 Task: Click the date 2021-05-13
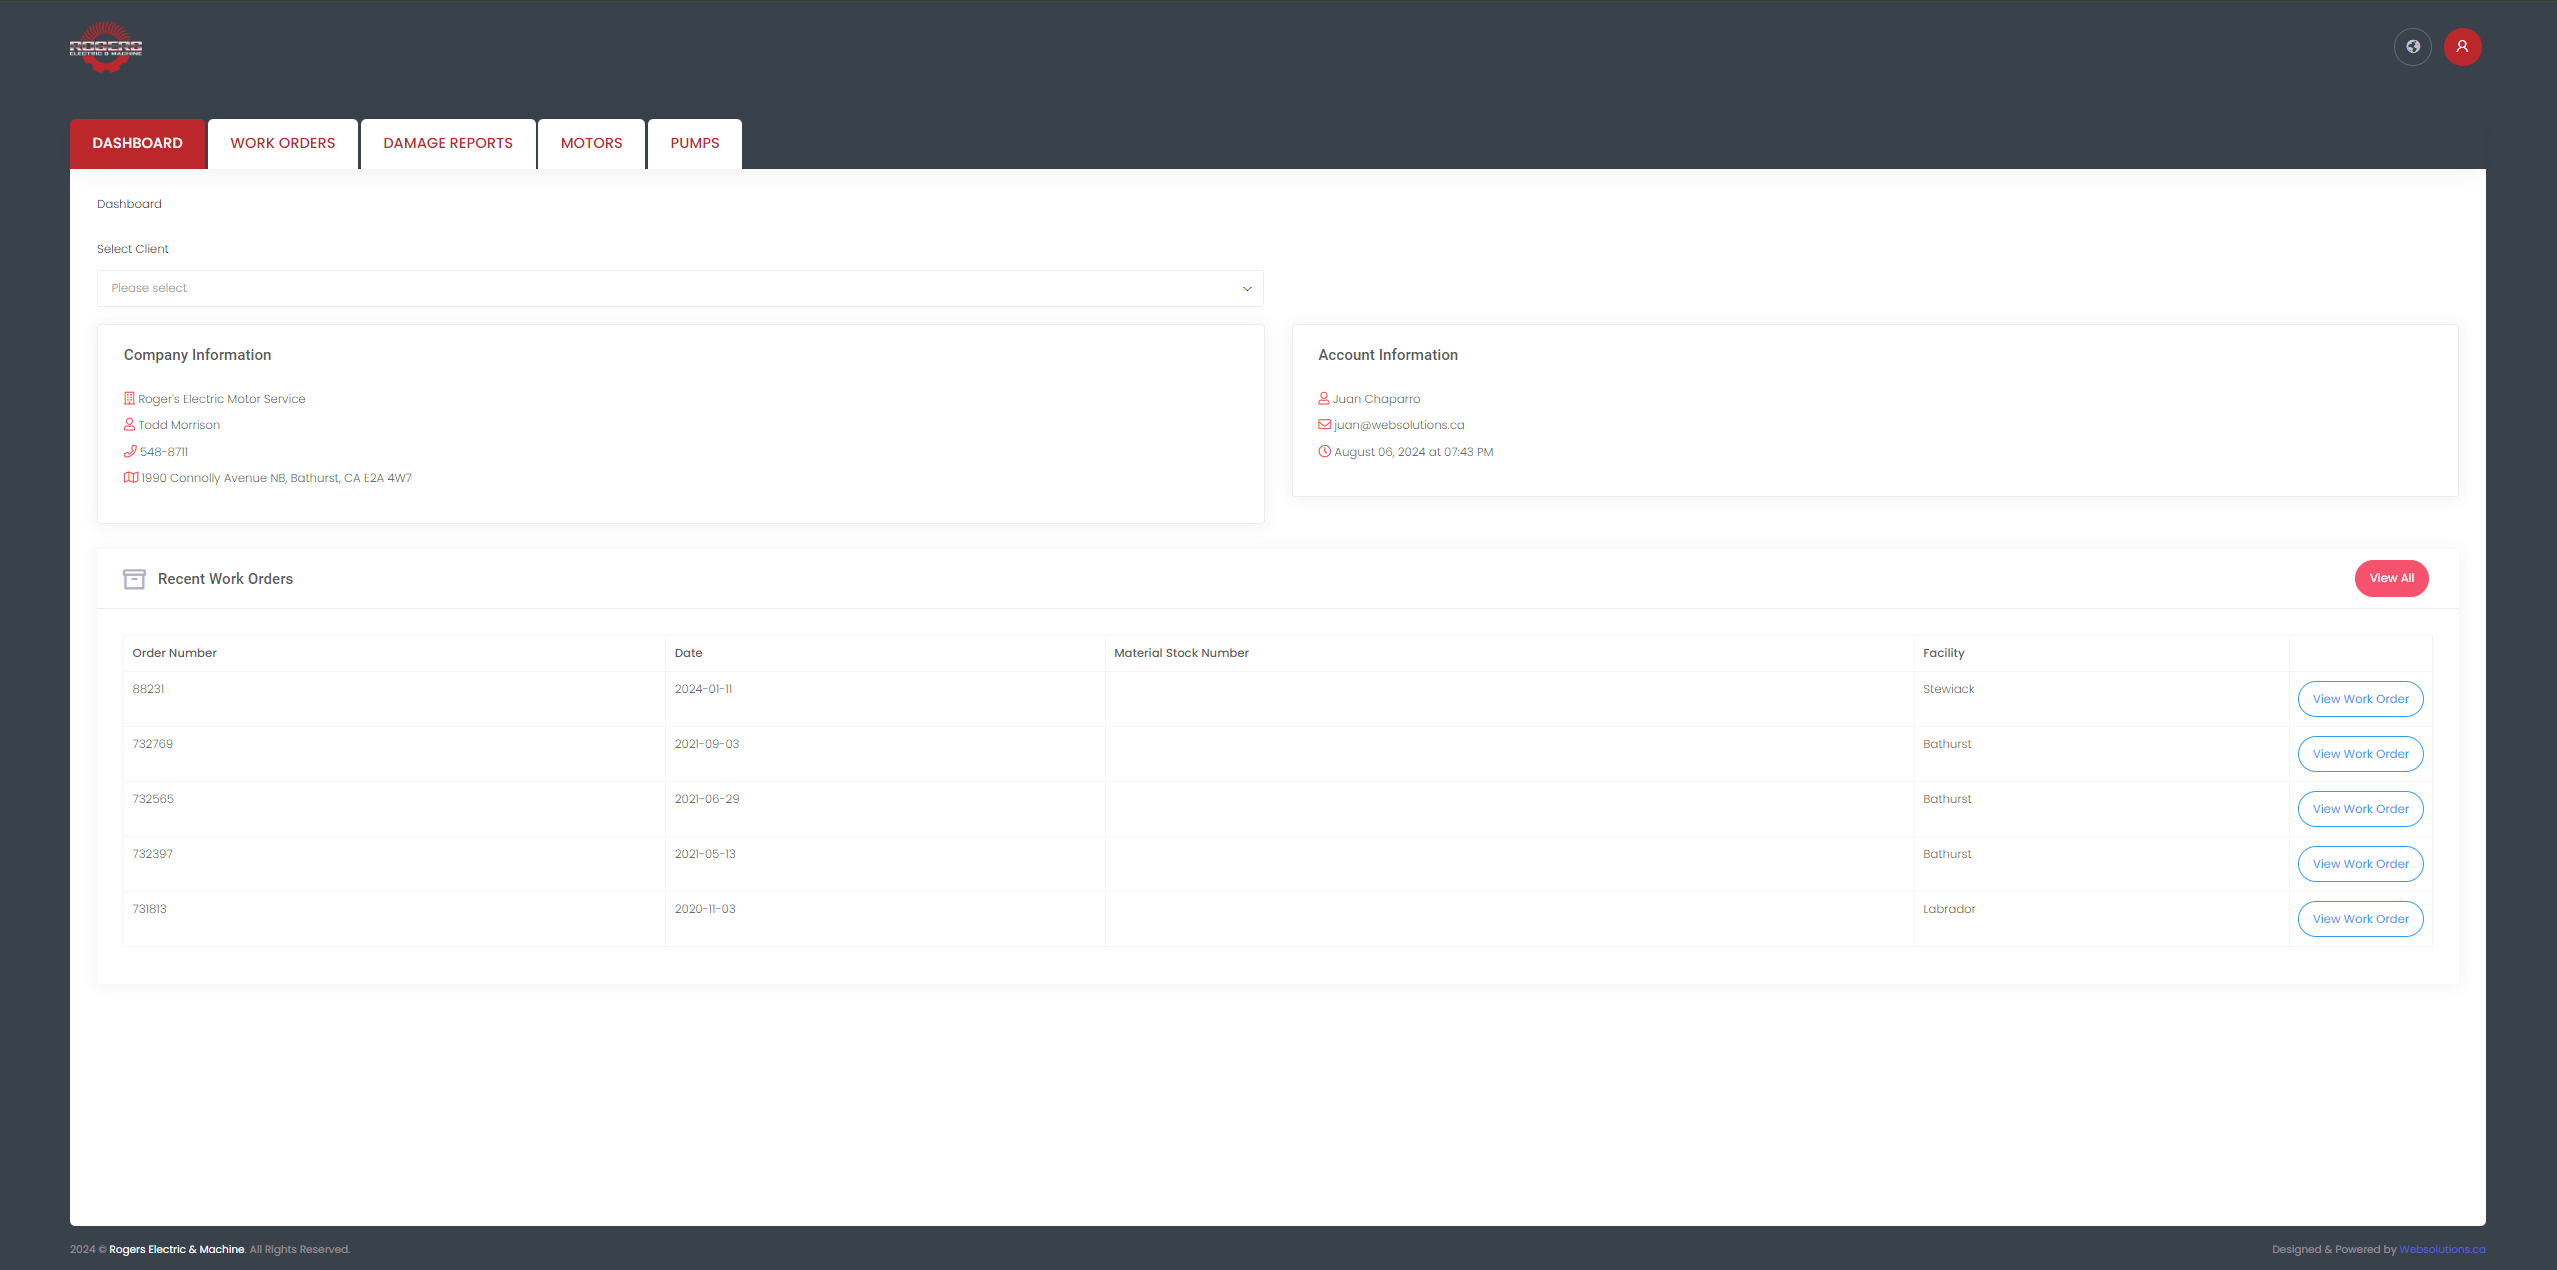[705, 854]
